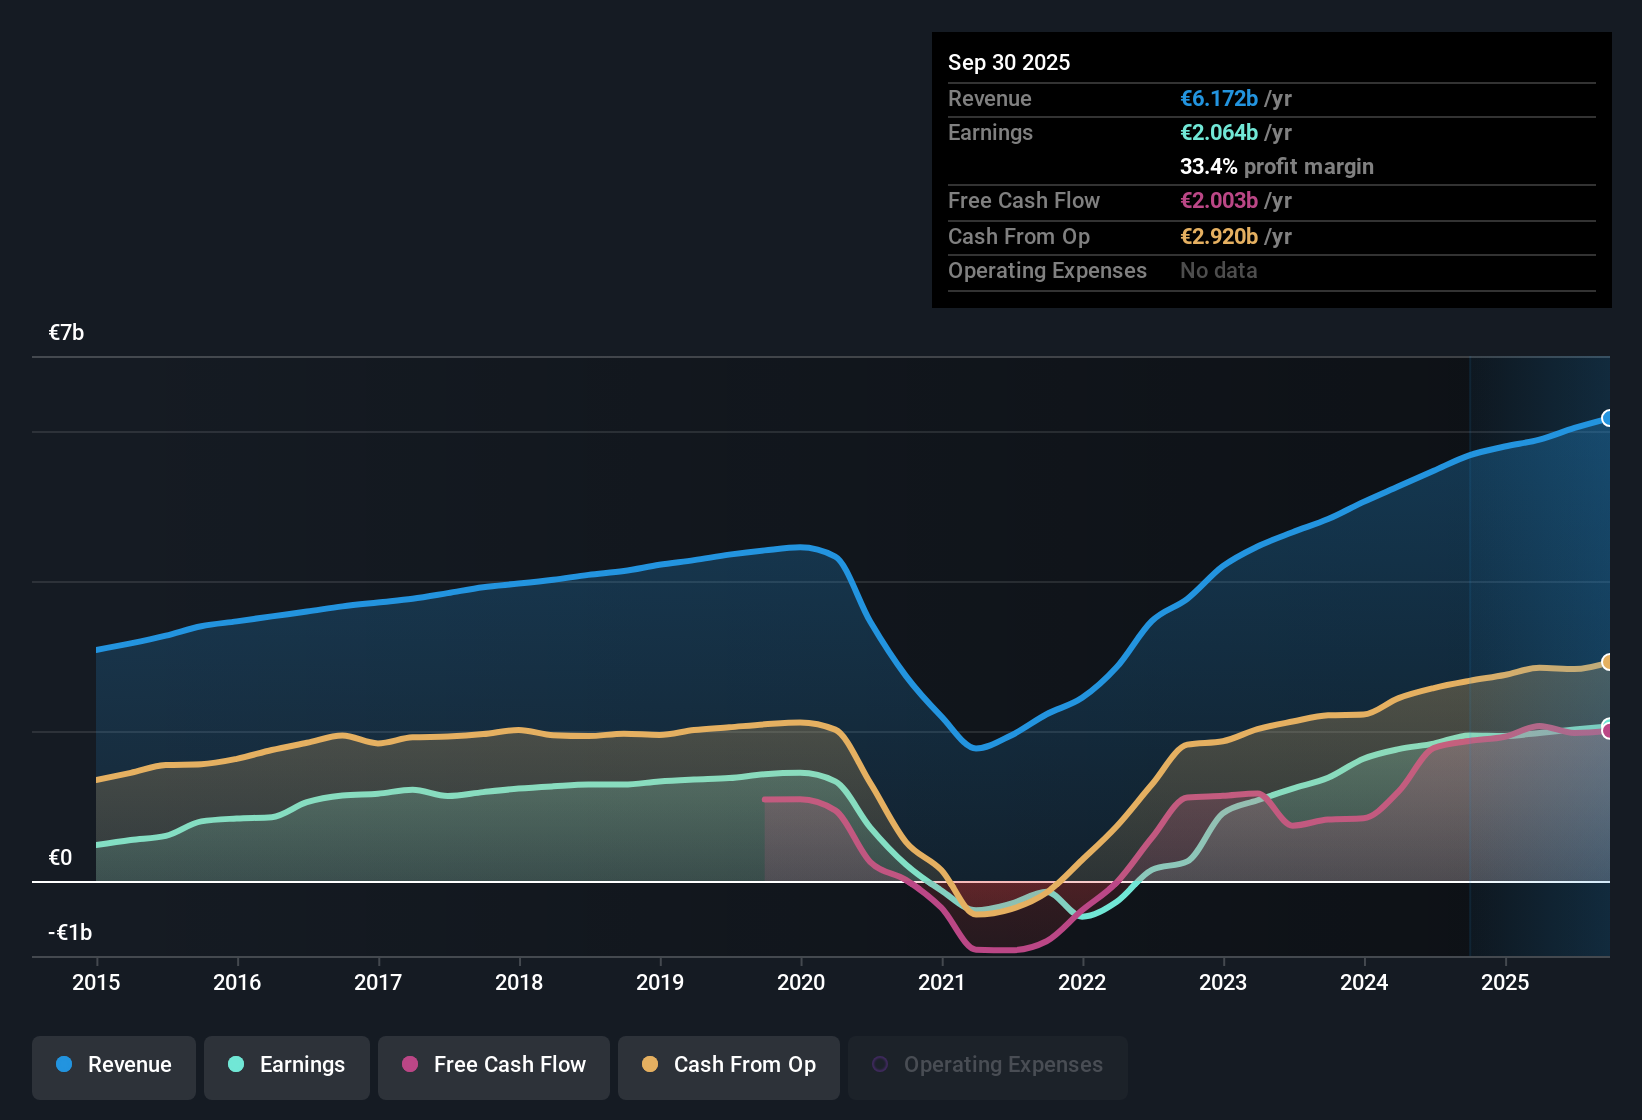This screenshot has height=1120, width=1642.
Task: Click the 2021 label on the x-axis
Action: click(941, 983)
